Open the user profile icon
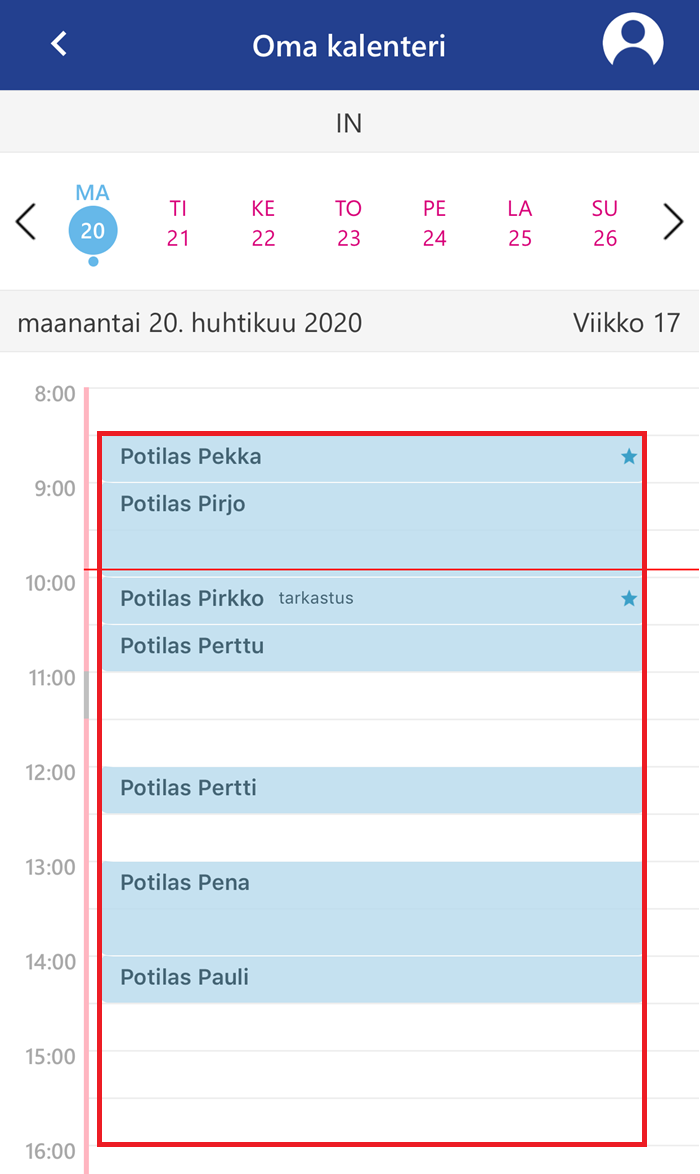The height and width of the screenshot is (1174, 700). (633, 42)
